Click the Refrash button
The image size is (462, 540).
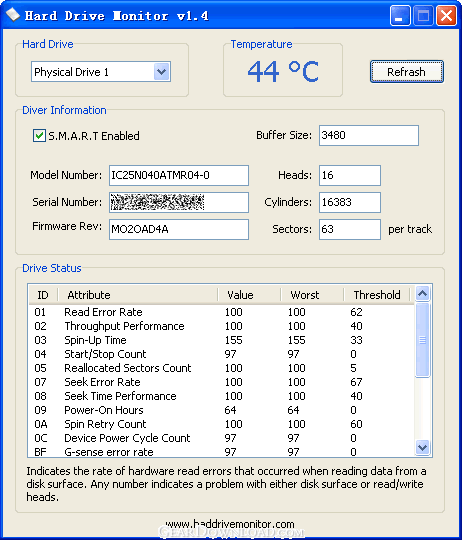pyautogui.click(x=407, y=72)
